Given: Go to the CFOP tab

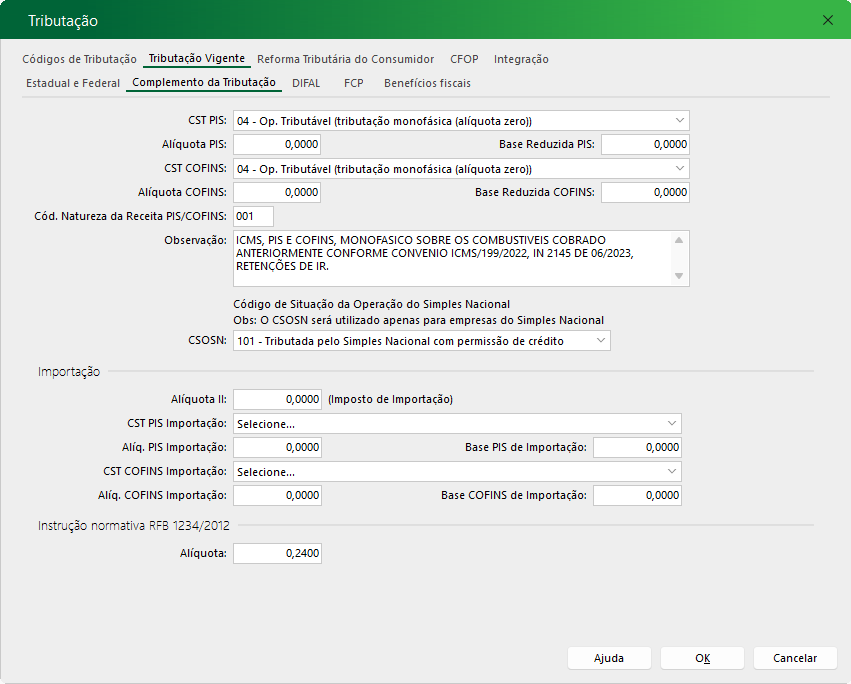Looking at the screenshot, I should (464, 59).
